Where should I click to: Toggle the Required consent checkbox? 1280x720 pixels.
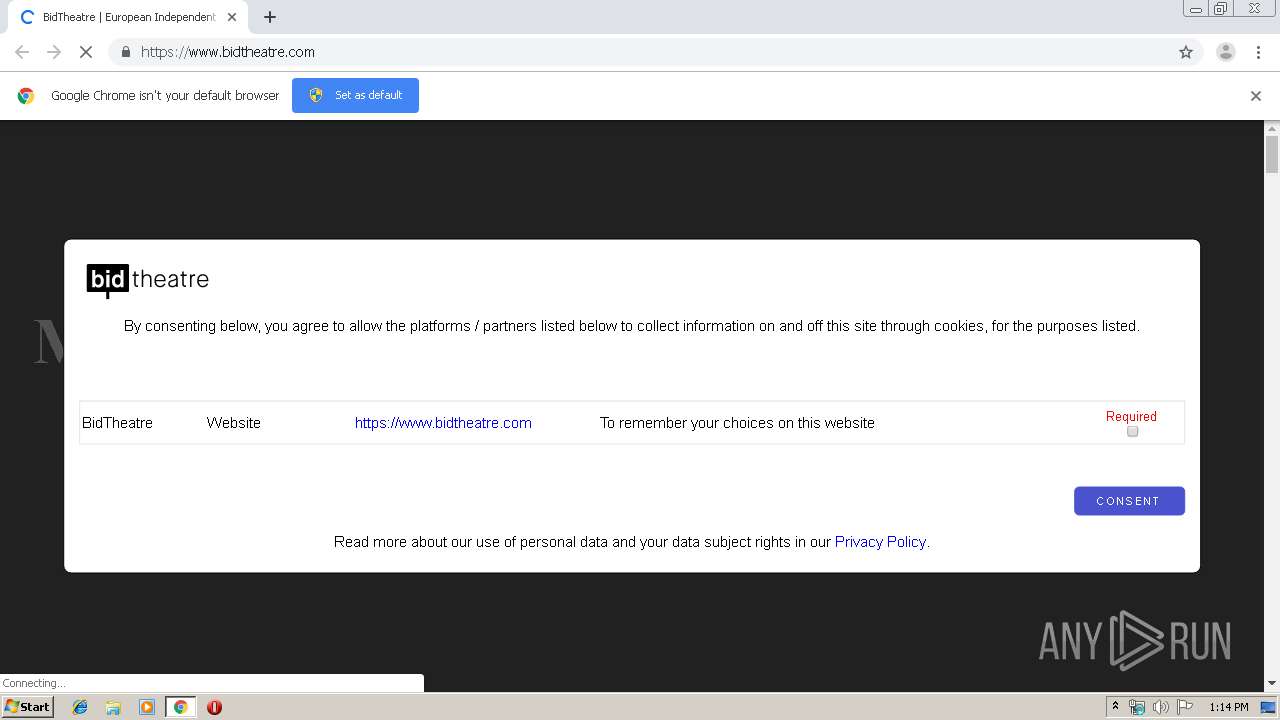tap(1132, 432)
